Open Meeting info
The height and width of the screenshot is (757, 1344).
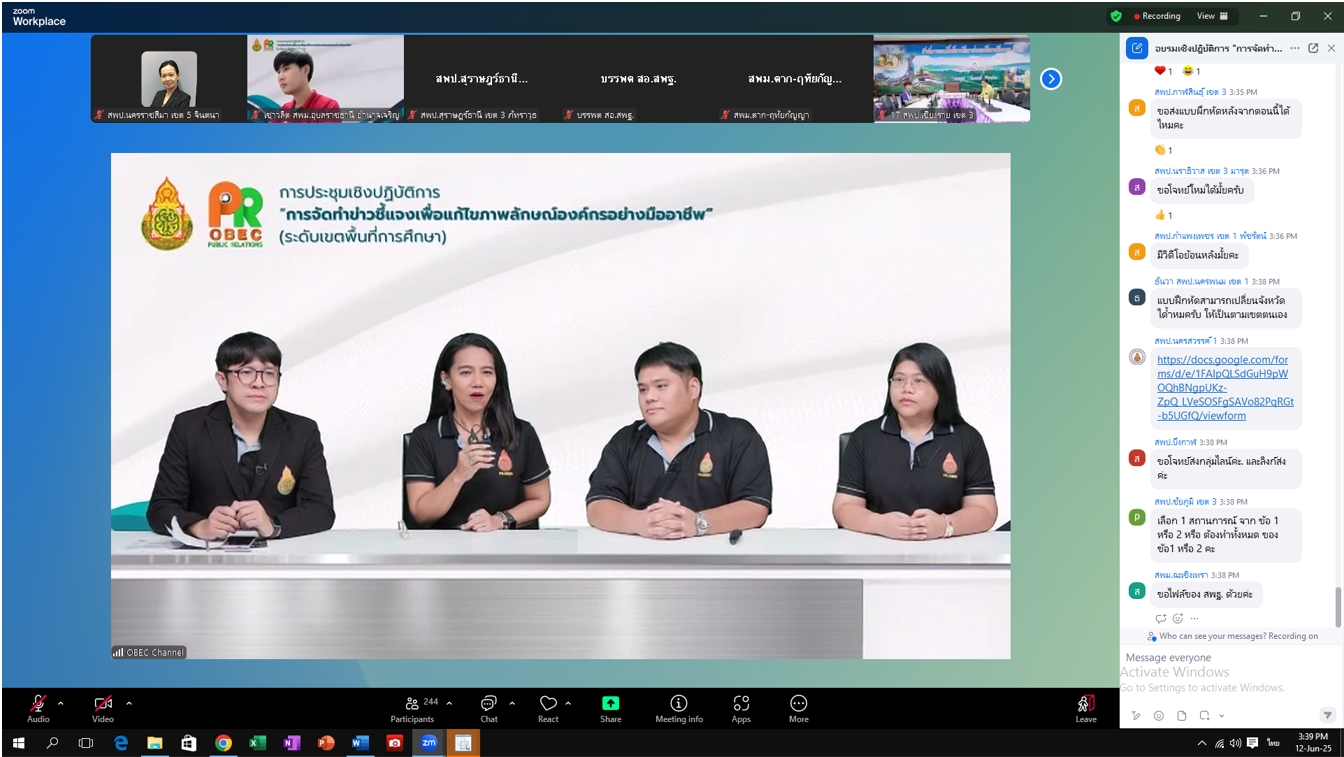[x=679, y=709]
